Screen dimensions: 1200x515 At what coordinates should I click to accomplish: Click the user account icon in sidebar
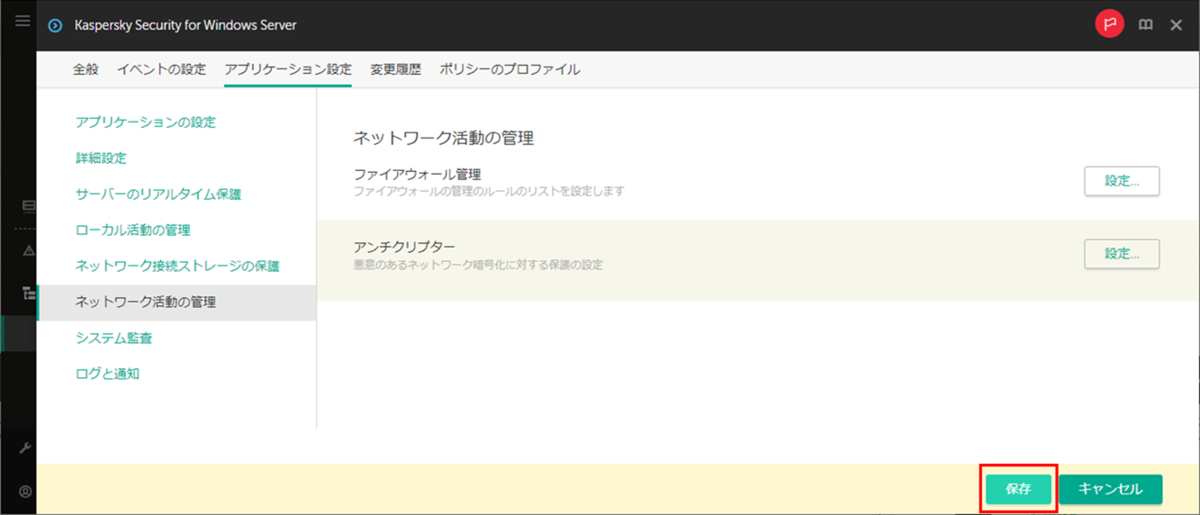tap(26, 491)
